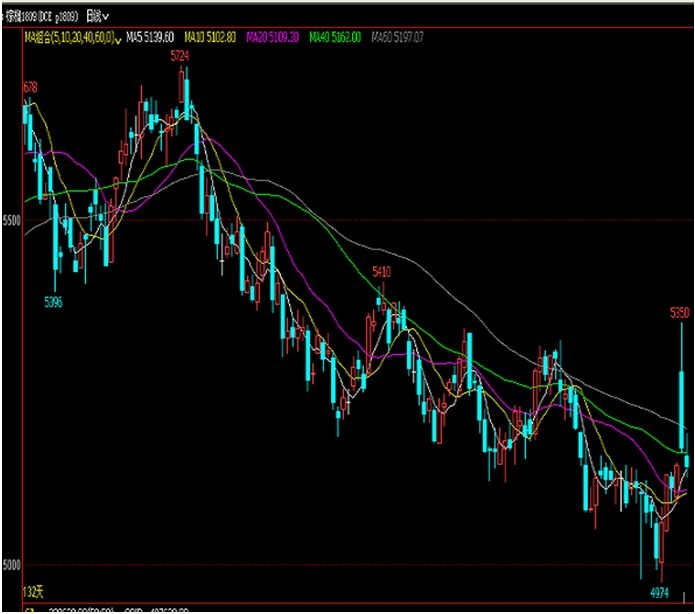This screenshot has width=695, height=614.
Task: Select the cyan candle above the 4974 low
Action: (657, 541)
